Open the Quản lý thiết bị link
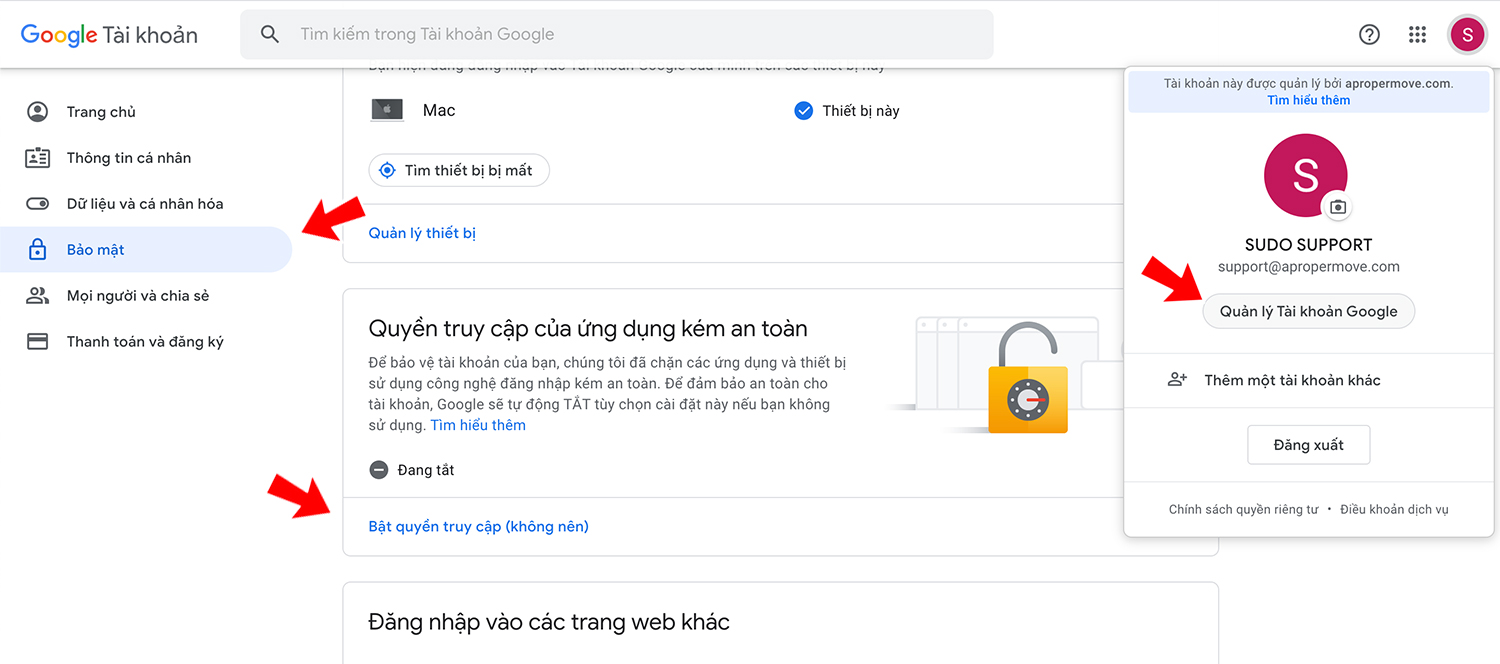 pyautogui.click(x=421, y=232)
